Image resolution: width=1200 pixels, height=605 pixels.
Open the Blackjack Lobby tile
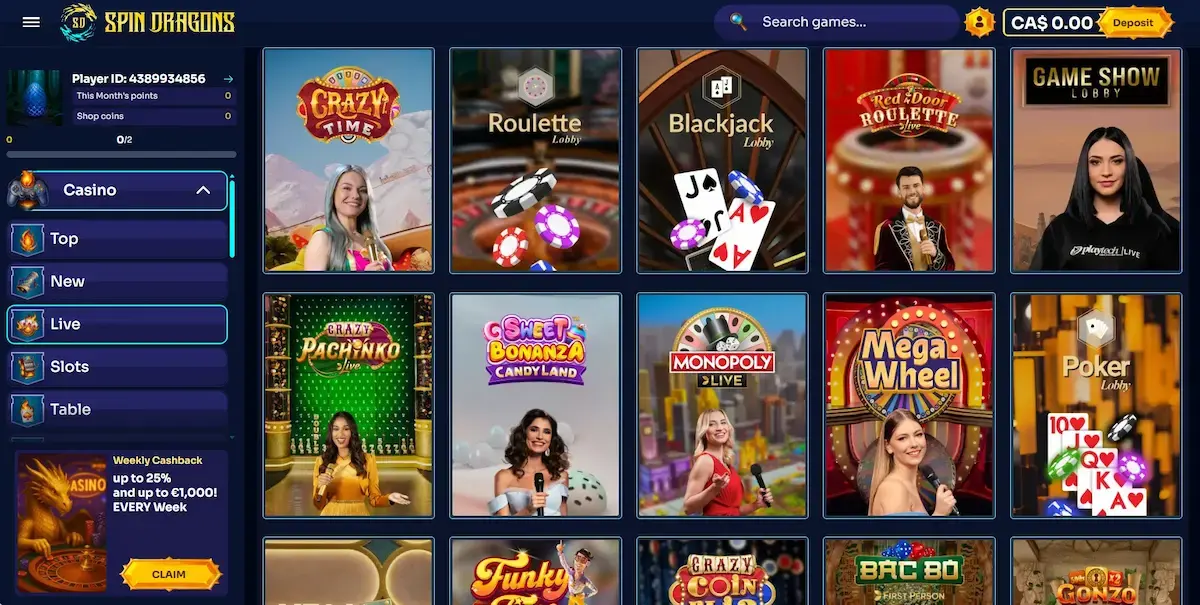pos(722,160)
